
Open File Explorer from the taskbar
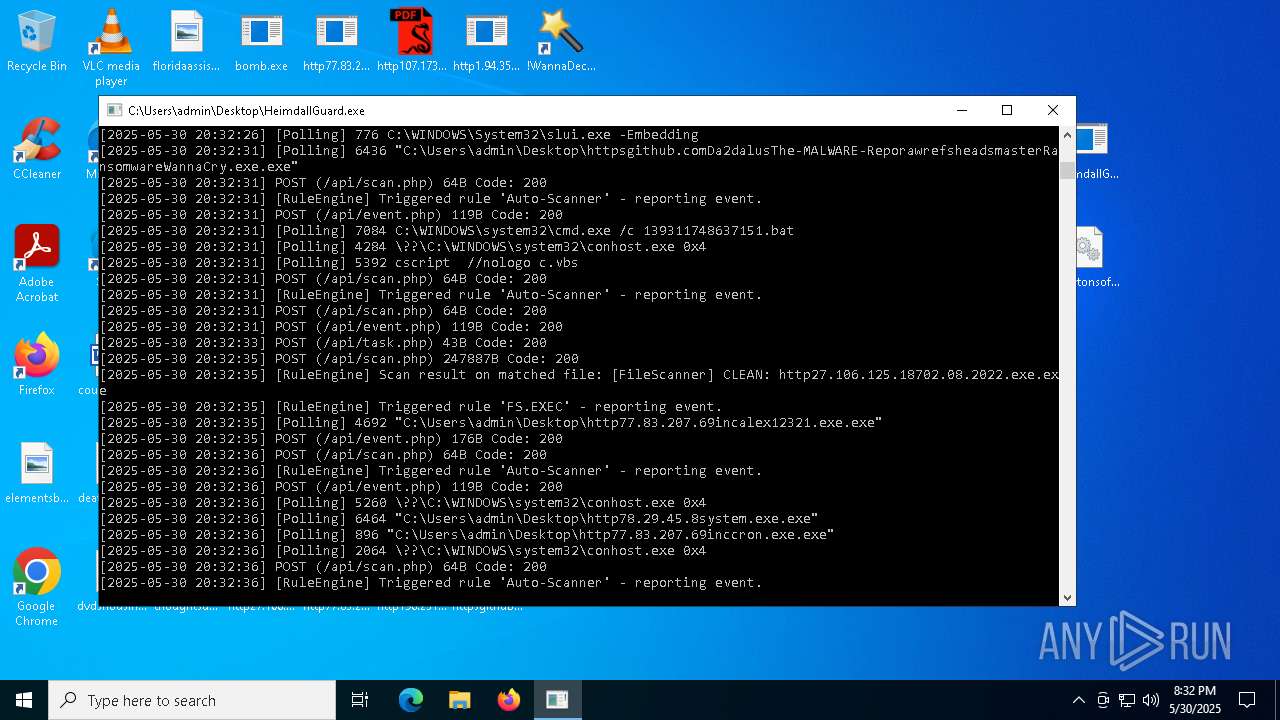(459, 700)
